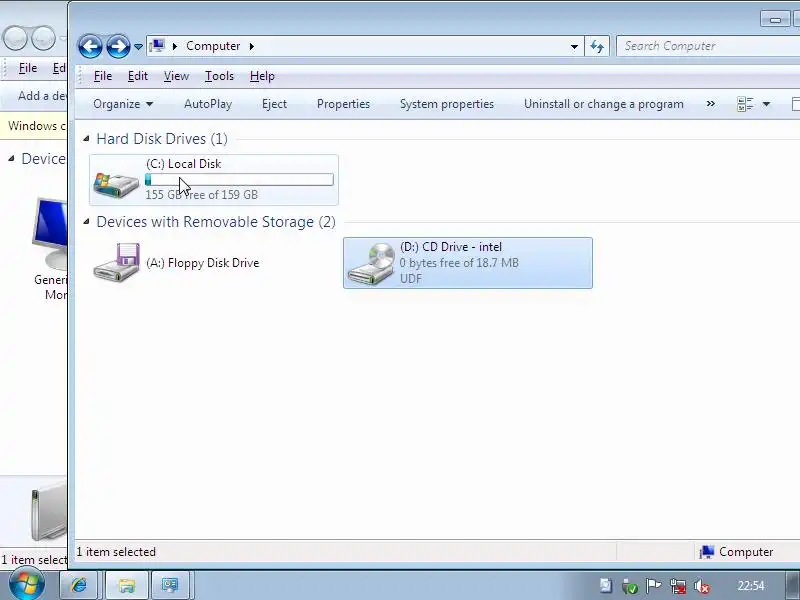Collapse the Devices group in background window
The height and width of the screenshot is (600, 800).
(11, 159)
